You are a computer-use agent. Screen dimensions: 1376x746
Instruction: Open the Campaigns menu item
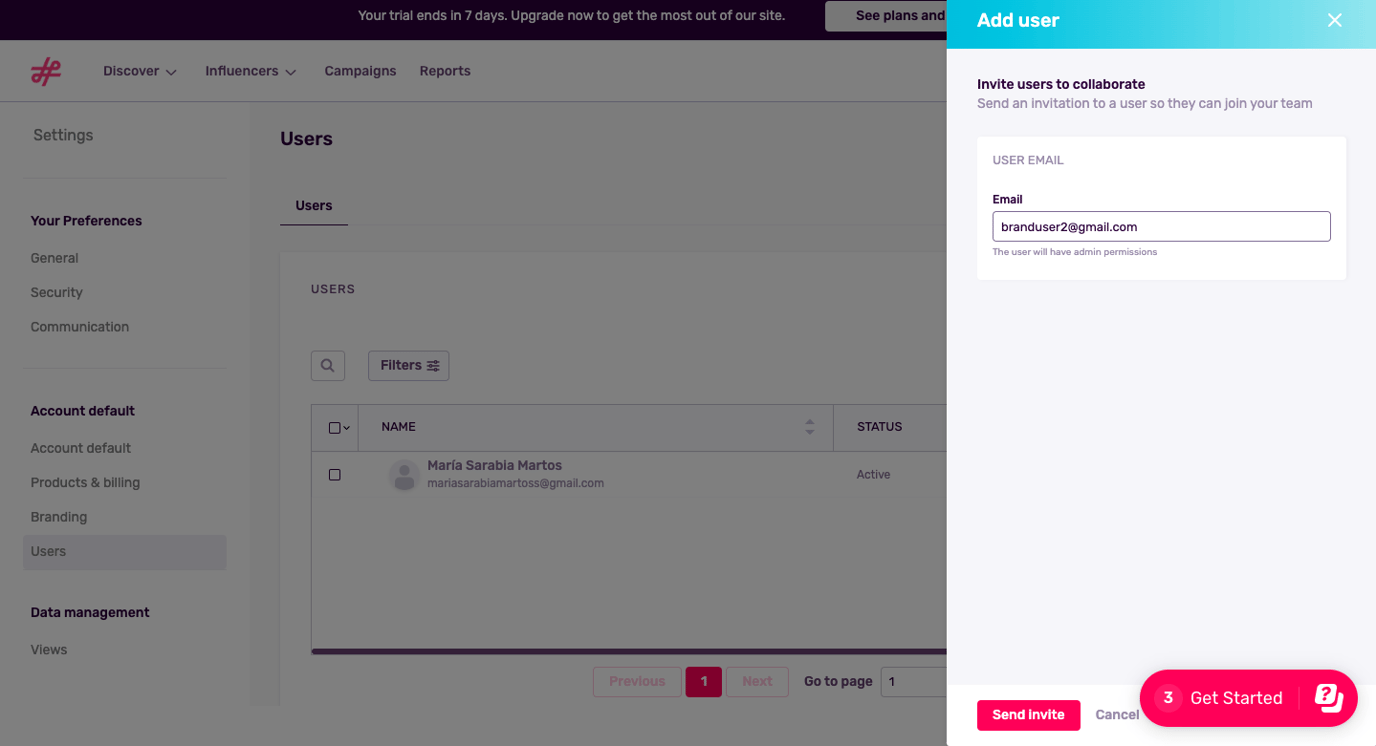pos(360,71)
